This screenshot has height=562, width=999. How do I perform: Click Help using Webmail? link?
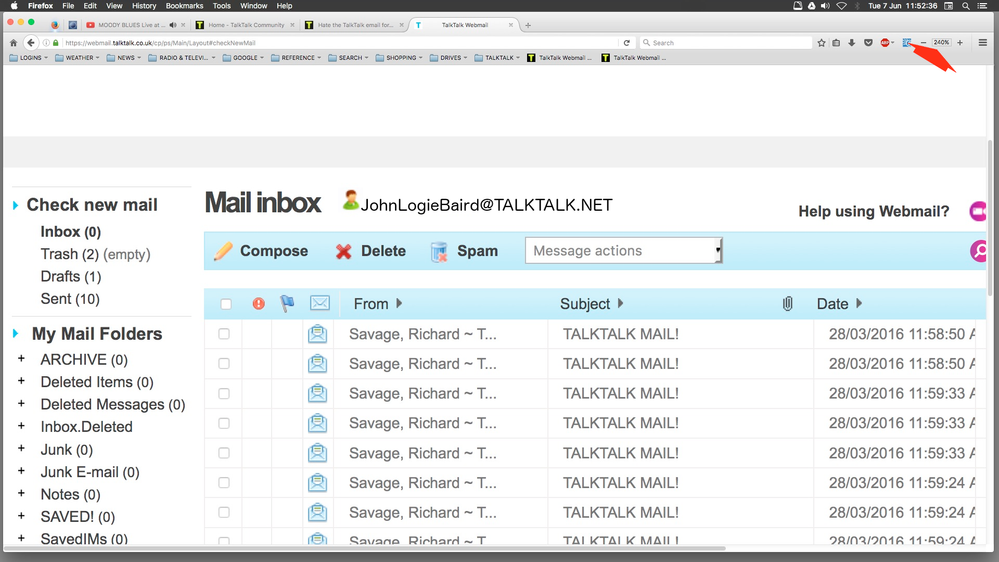[873, 212]
